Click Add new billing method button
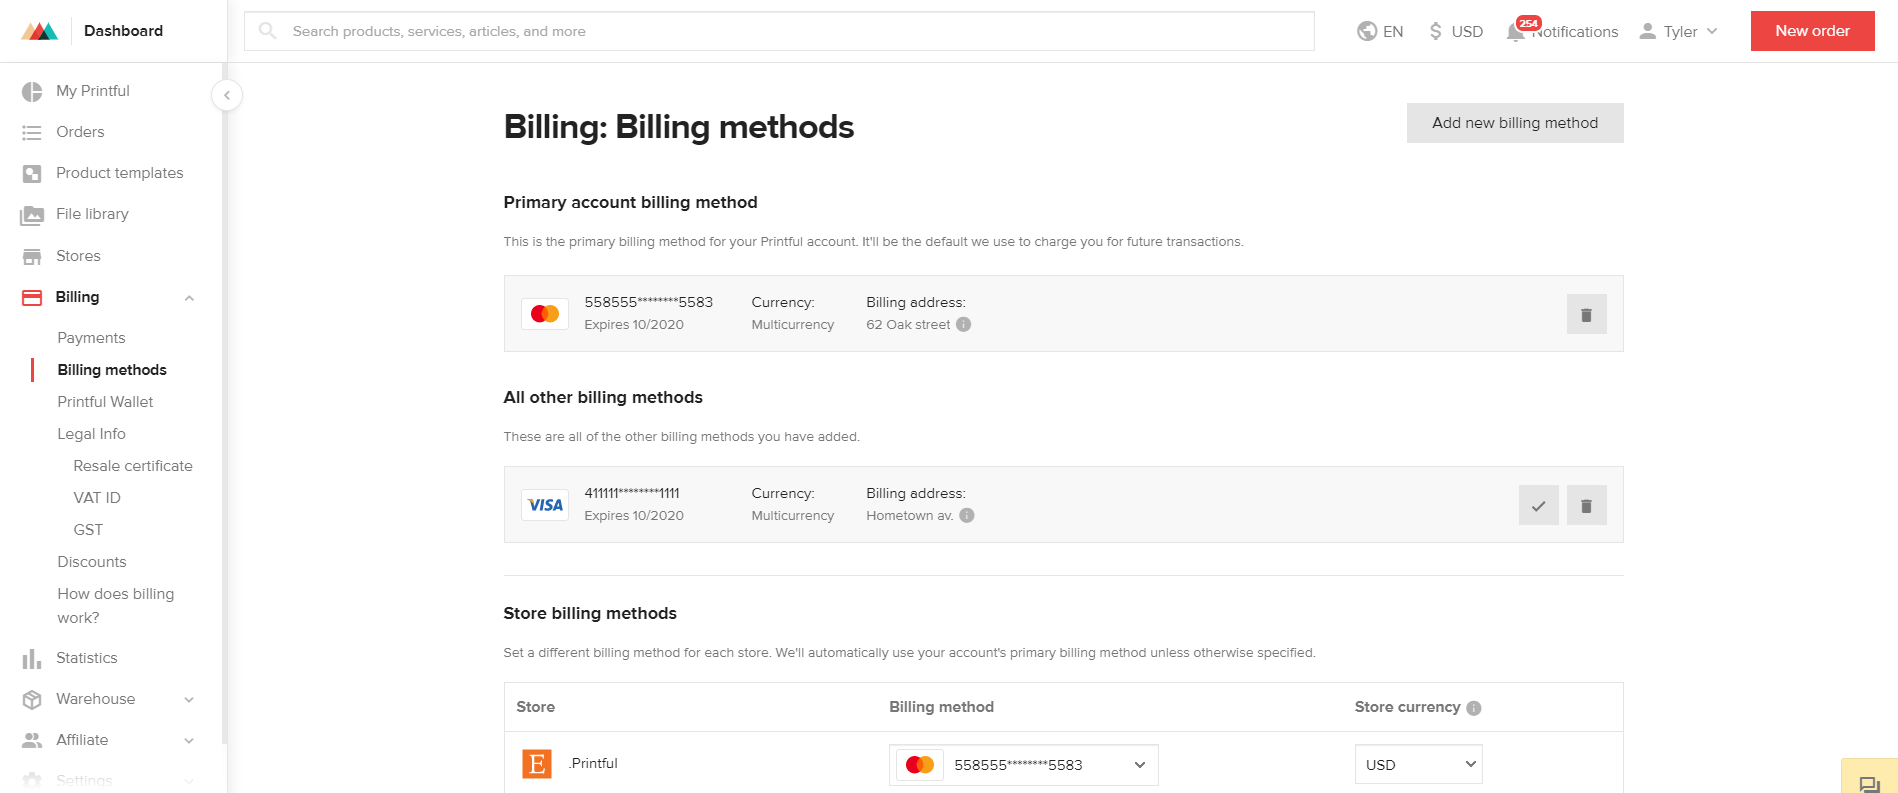The width and height of the screenshot is (1898, 793). (x=1515, y=123)
